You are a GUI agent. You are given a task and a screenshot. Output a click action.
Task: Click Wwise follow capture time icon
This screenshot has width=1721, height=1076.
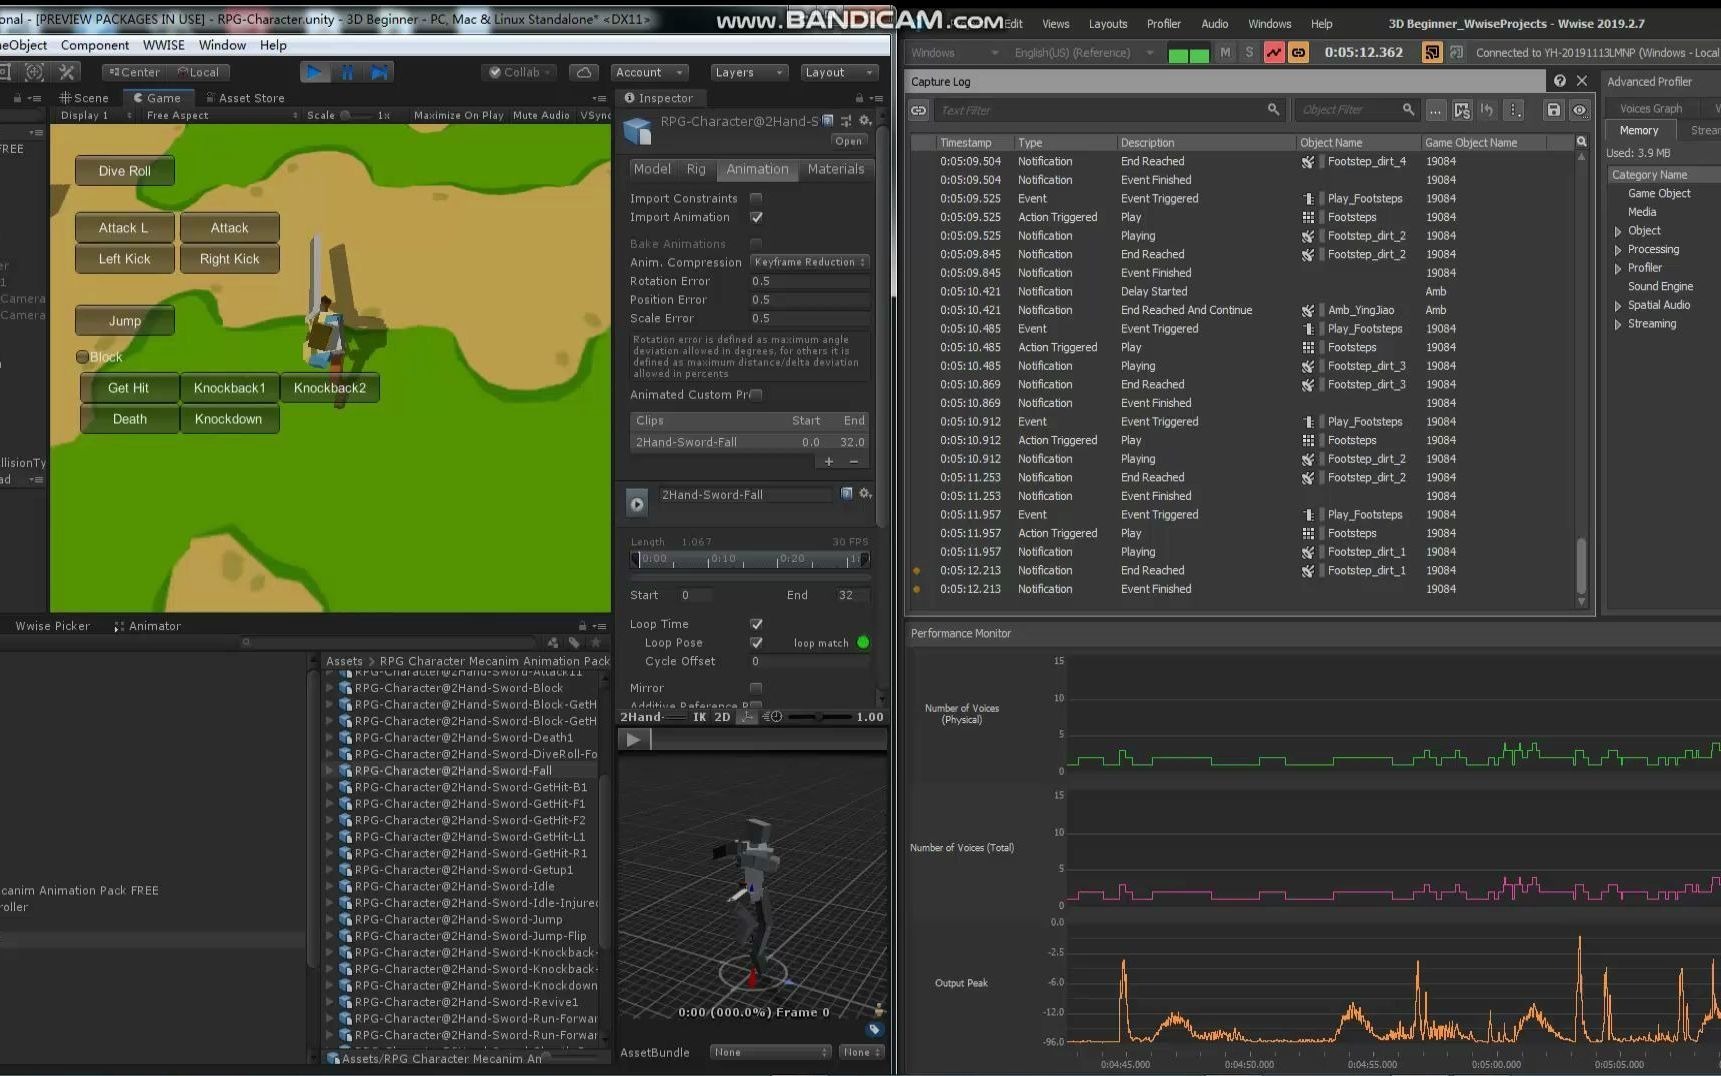(1298, 53)
